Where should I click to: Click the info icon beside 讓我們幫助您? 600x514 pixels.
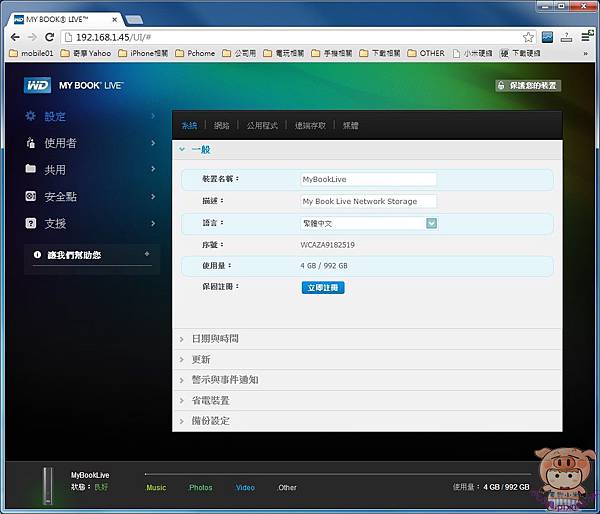click(37, 255)
